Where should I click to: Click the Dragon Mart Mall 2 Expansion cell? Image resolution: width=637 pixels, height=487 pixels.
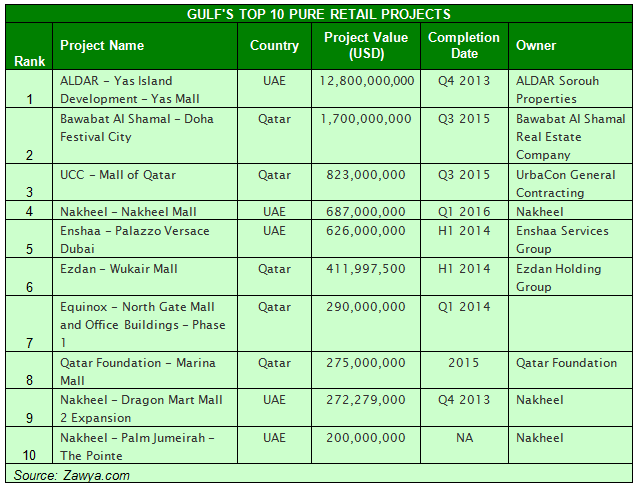click(x=138, y=409)
